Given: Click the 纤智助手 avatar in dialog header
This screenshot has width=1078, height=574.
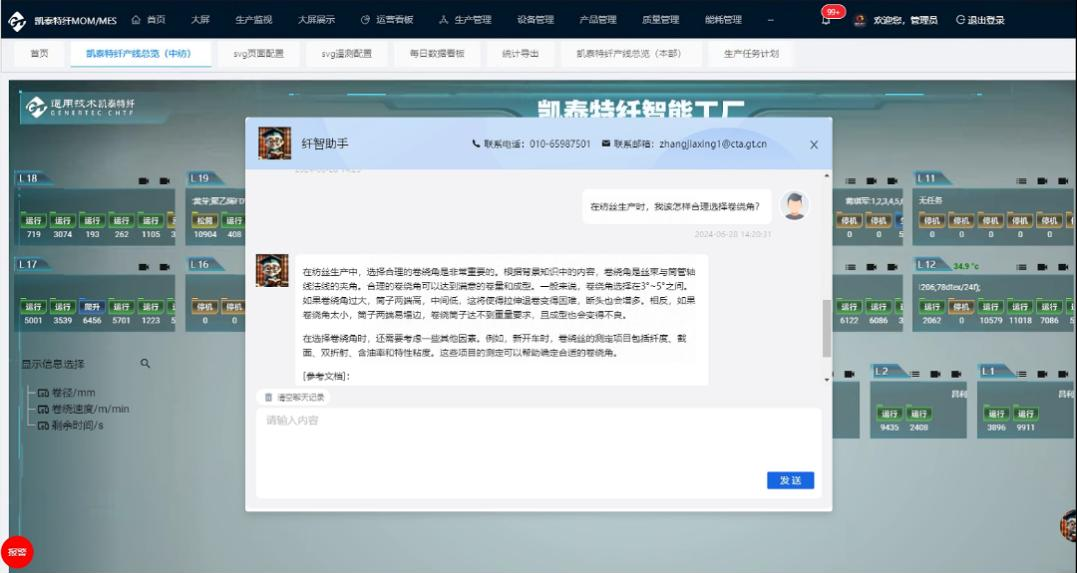Looking at the screenshot, I should 274,144.
